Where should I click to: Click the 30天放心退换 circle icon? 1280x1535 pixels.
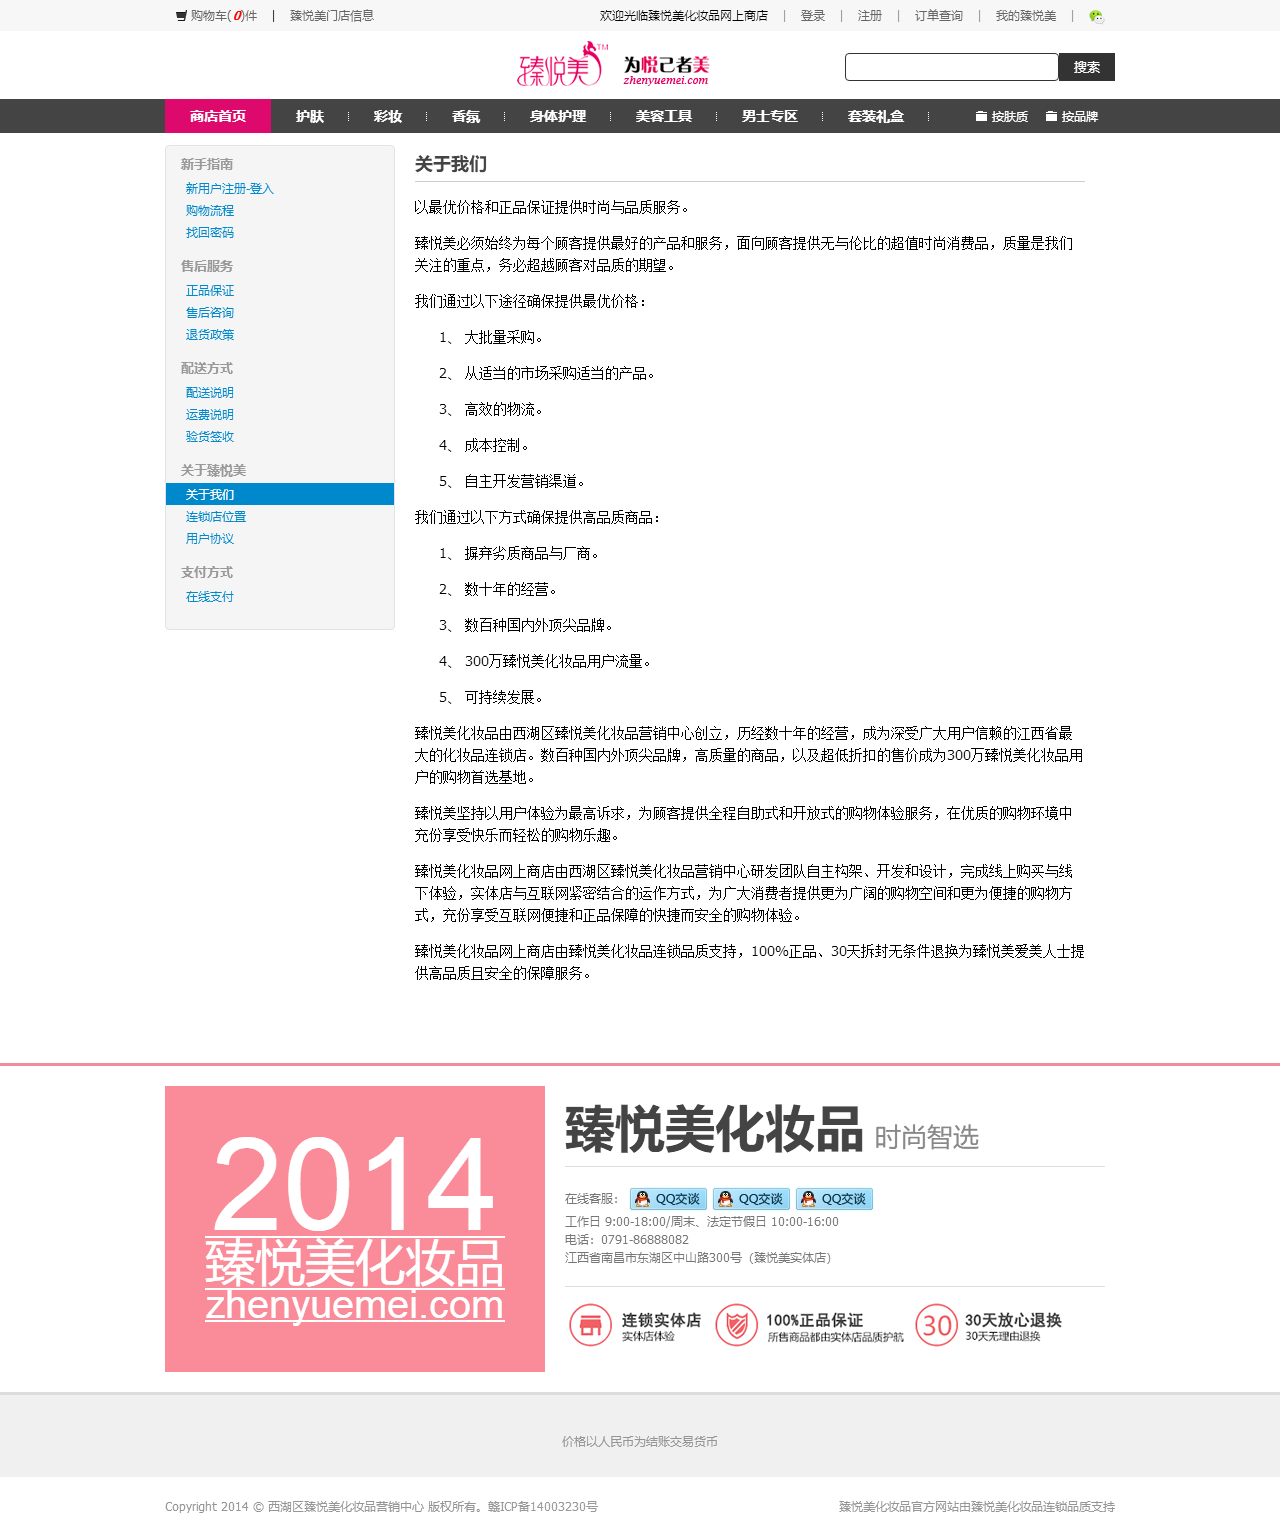coord(936,1326)
